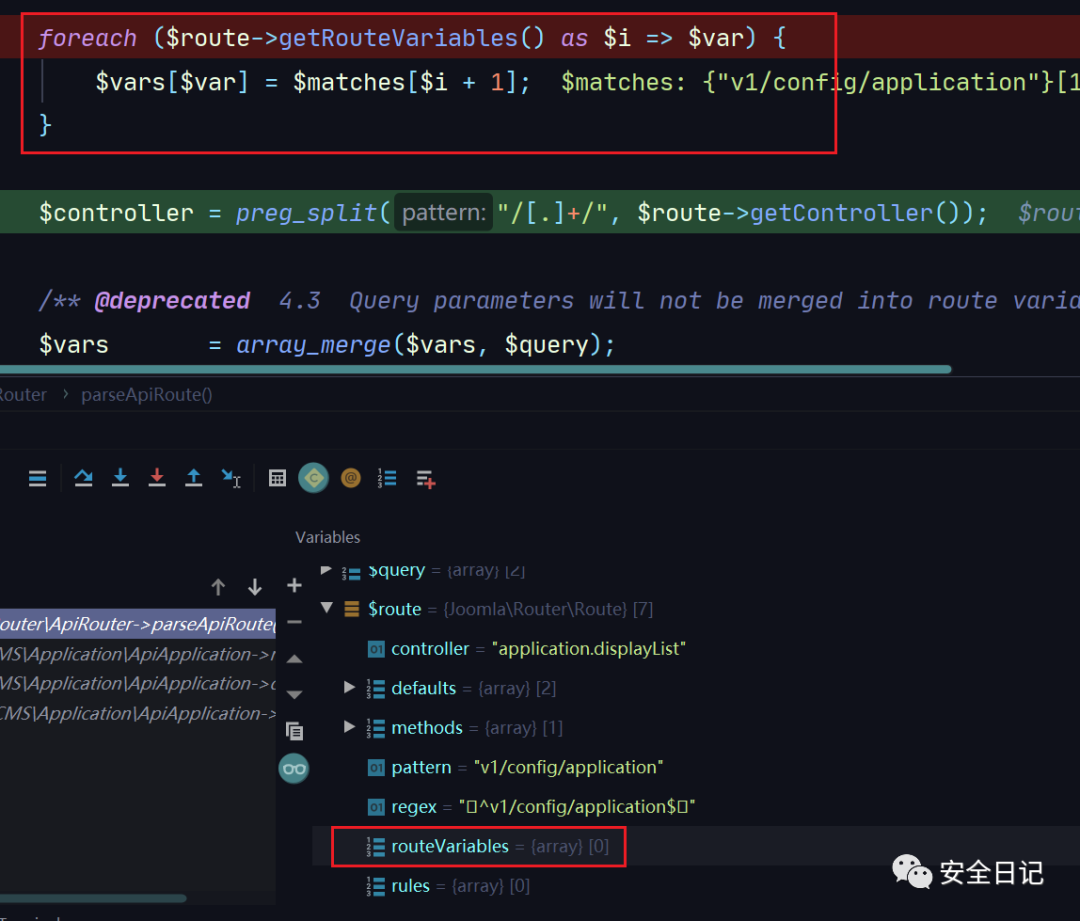The width and height of the screenshot is (1080, 921).
Task: Click the plus New Watch button
Action: coord(294,585)
